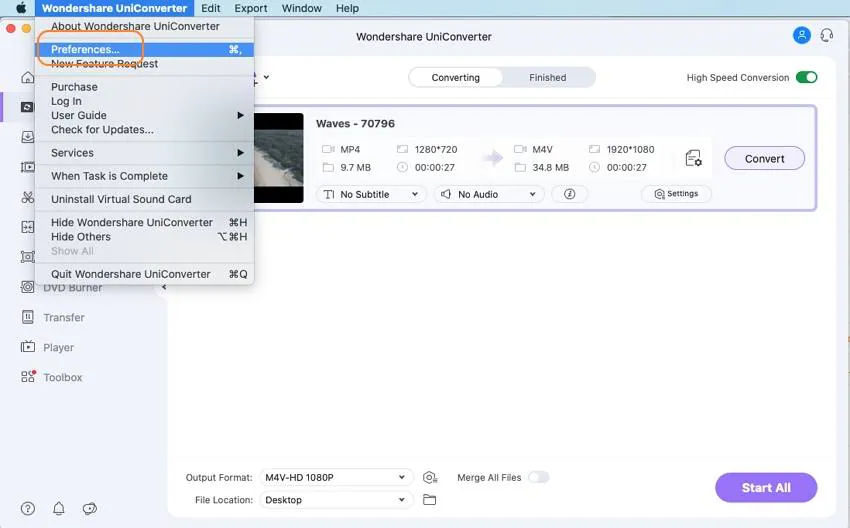Toggle Merge All Files switch
850x528 pixels.
tap(539, 477)
